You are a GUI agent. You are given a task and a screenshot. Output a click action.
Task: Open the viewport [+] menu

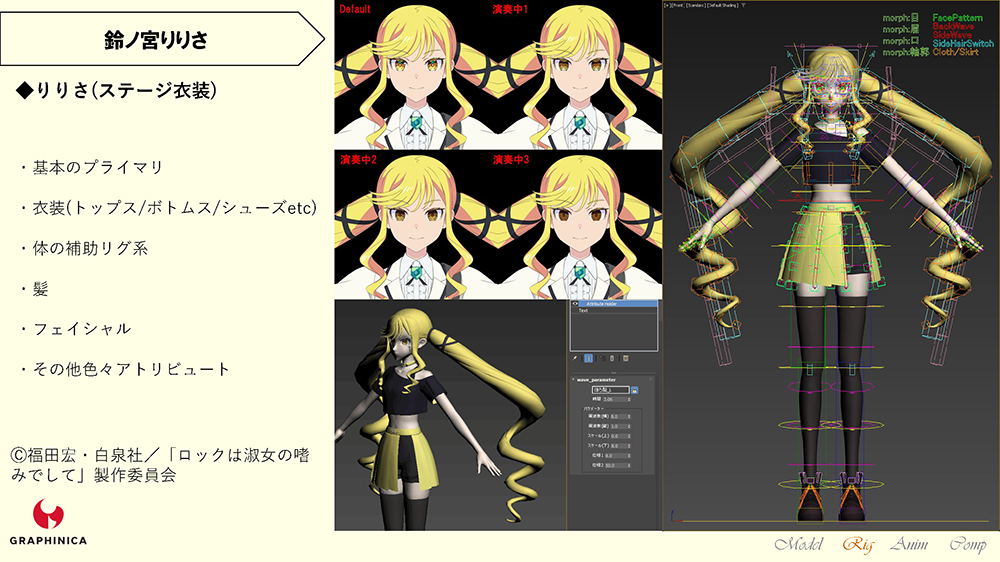pos(668,6)
